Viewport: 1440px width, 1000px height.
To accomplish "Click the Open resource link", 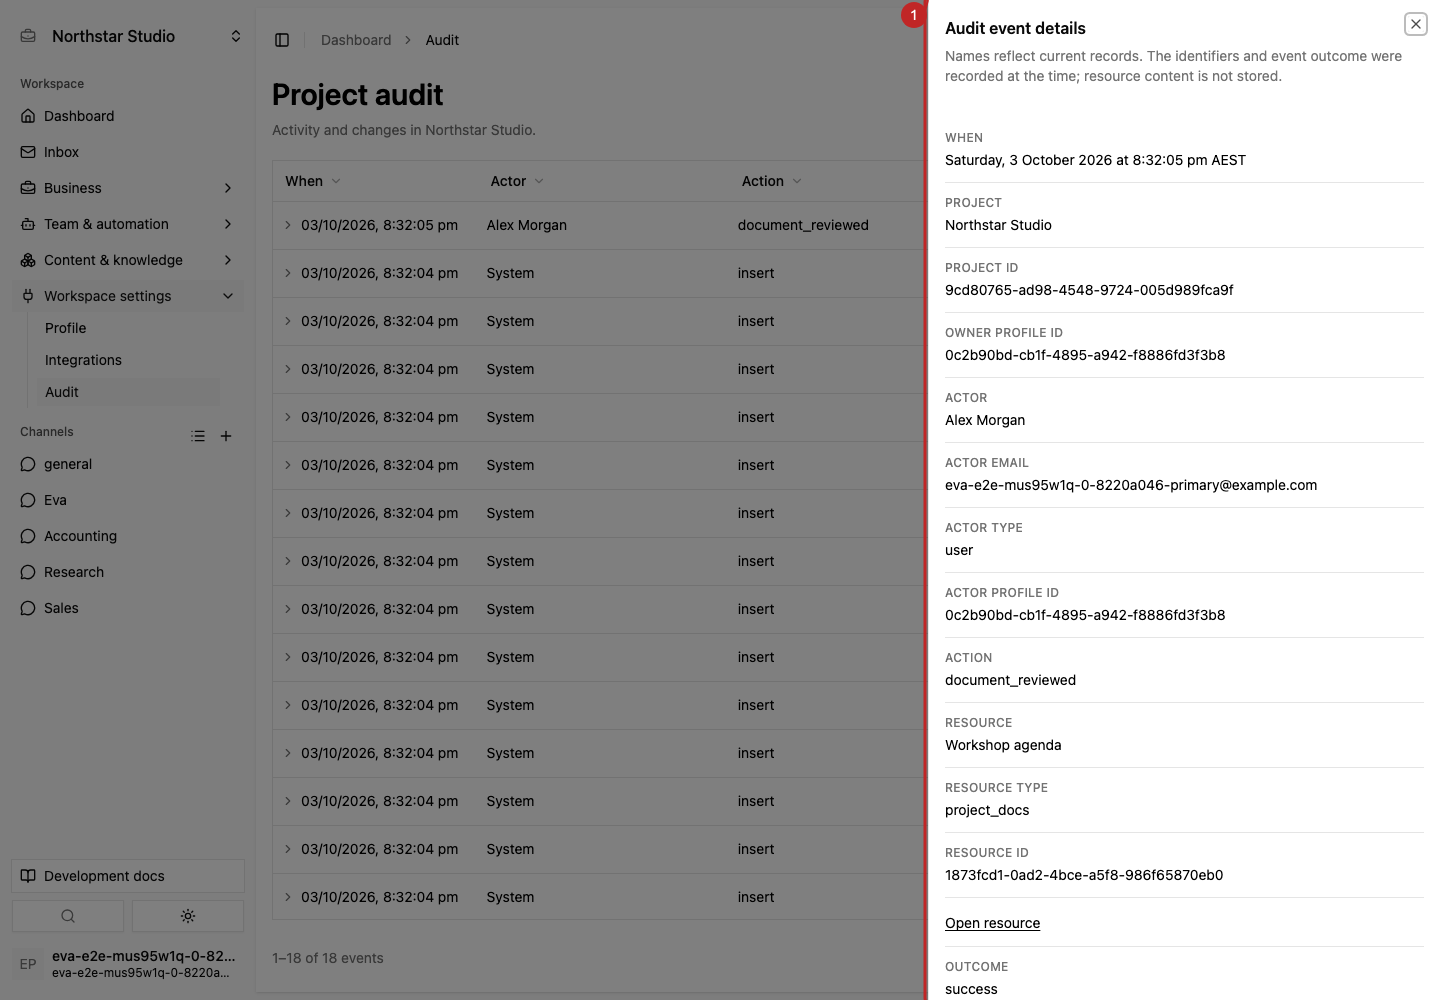I will coord(992,923).
